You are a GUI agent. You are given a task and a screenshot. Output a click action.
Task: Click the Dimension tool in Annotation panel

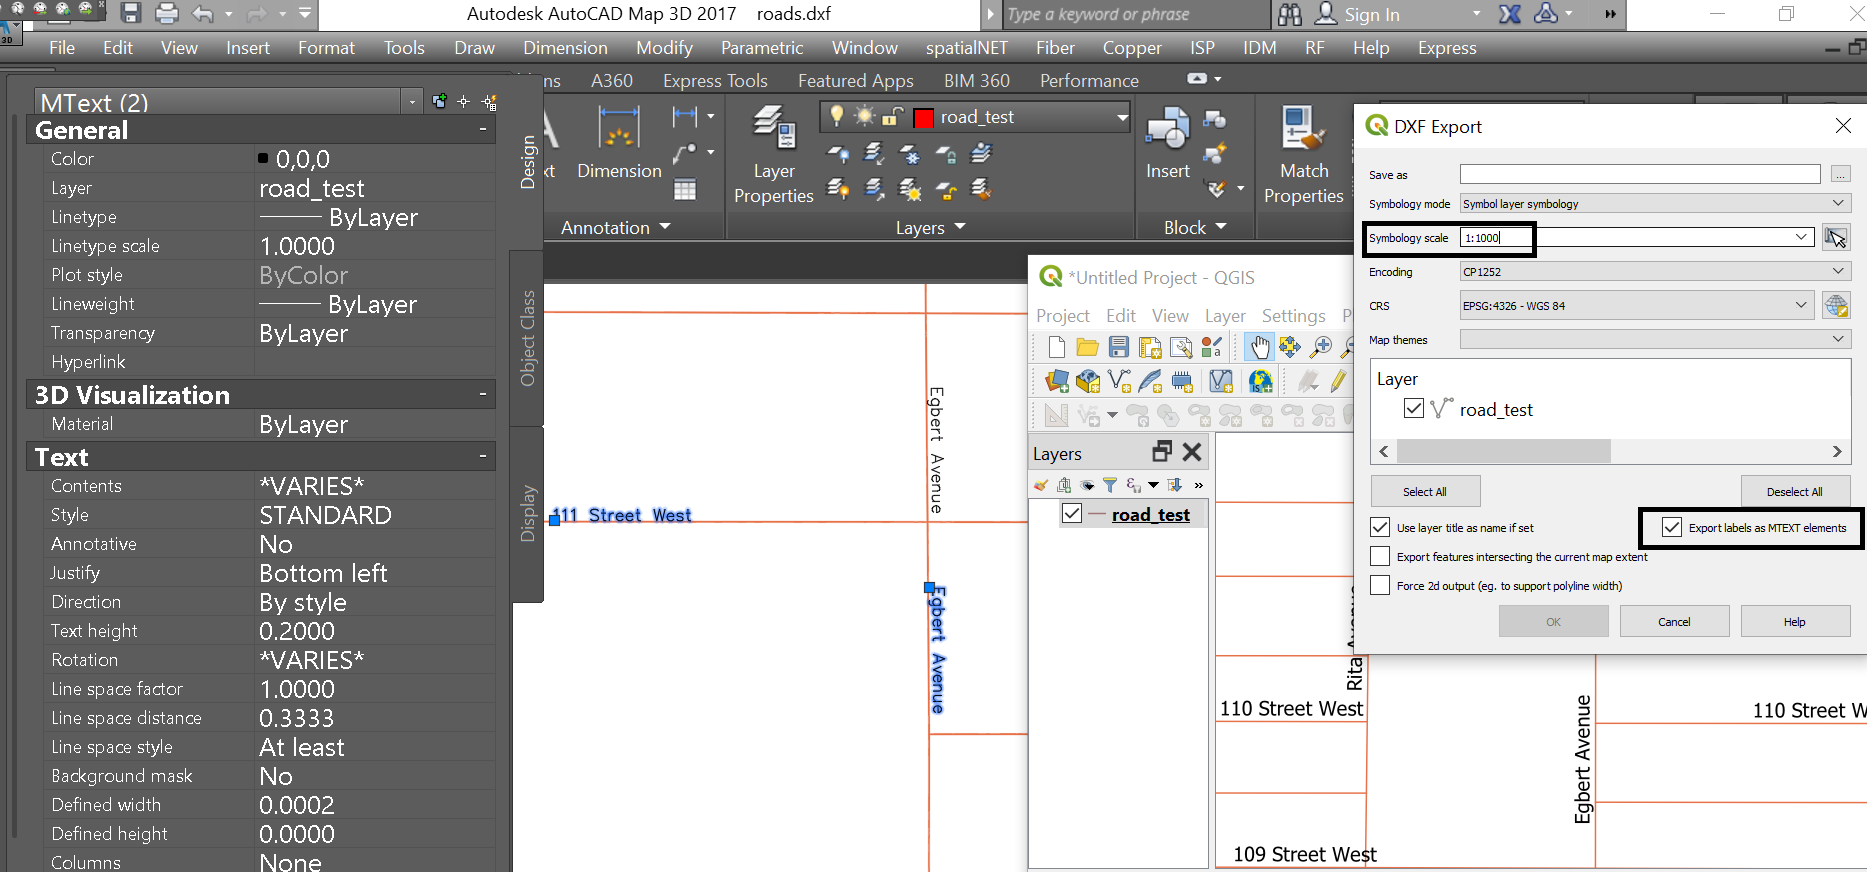(x=619, y=144)
